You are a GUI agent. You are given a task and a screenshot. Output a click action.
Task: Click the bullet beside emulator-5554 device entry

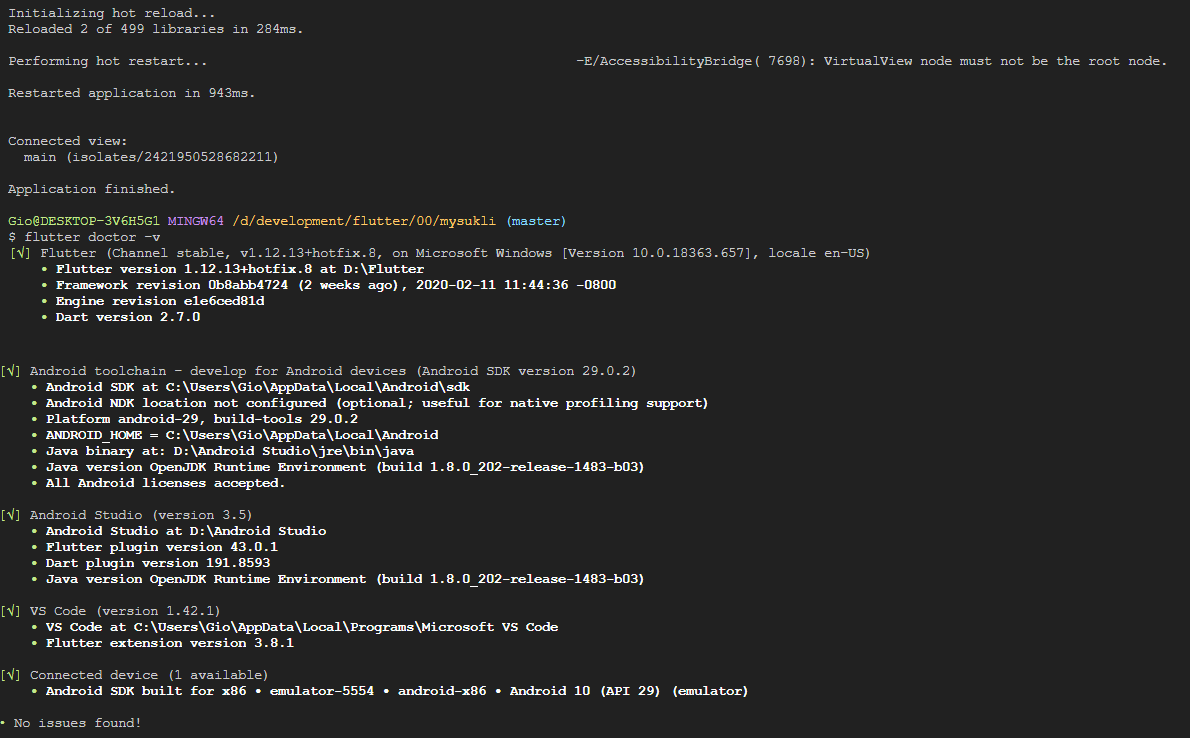pyautogui.click(x=34, y=690)
